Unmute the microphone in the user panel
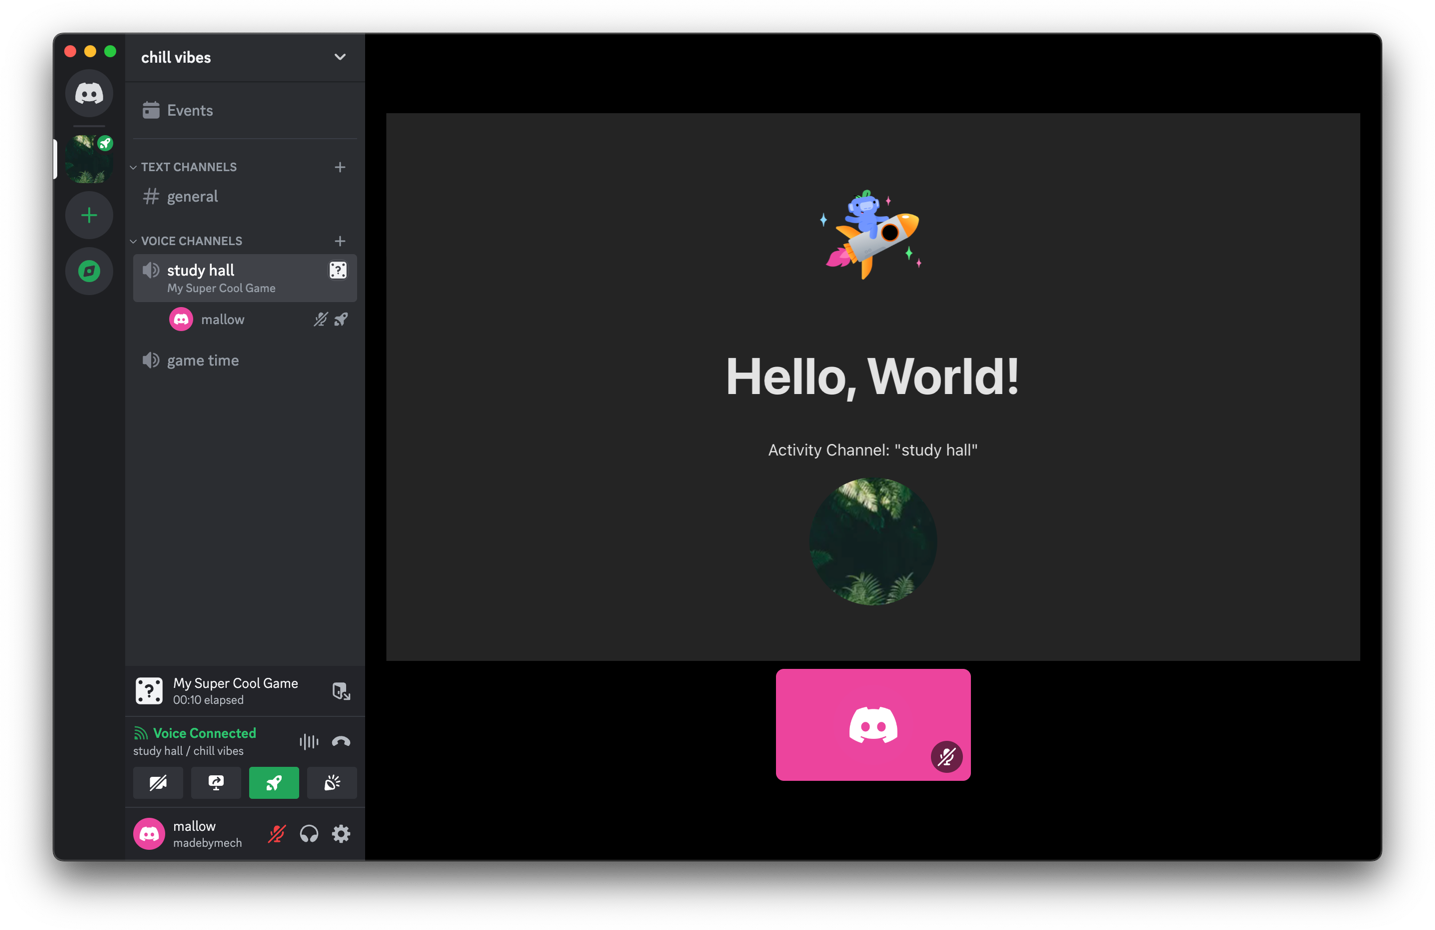Image resolution: width=1435 pixels, height=930 pixels. 275,833
